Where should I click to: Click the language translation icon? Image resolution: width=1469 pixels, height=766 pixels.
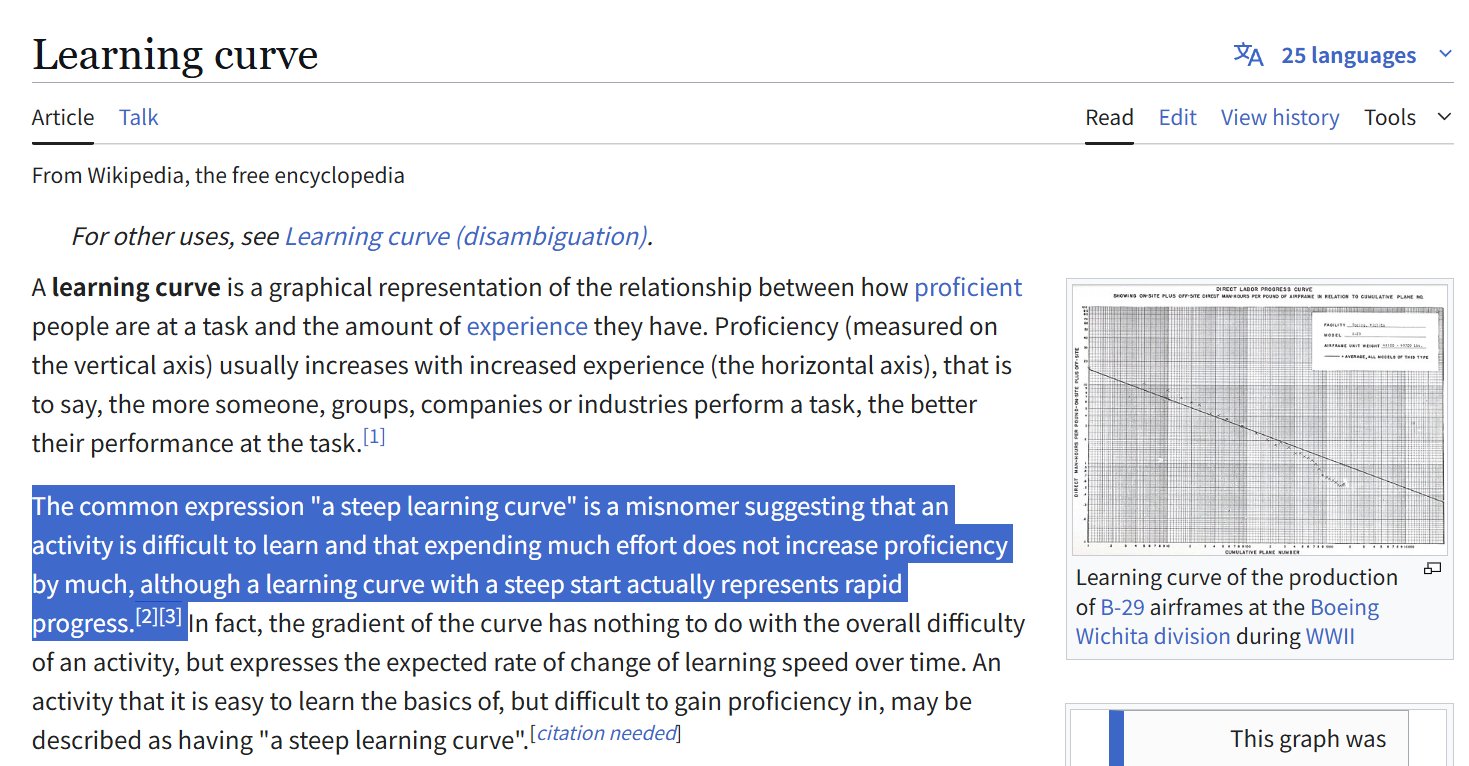(1248, 54)
